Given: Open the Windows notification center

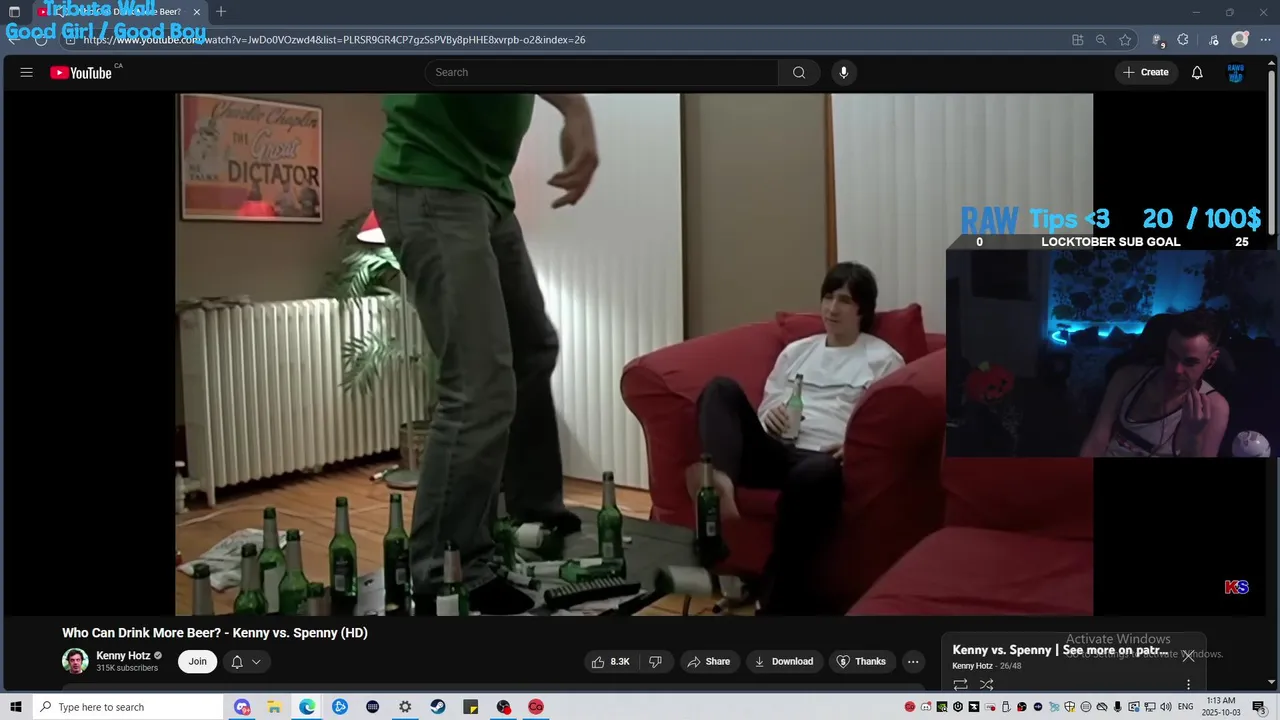Looking at the screenshot, I should click(1259, 707).
